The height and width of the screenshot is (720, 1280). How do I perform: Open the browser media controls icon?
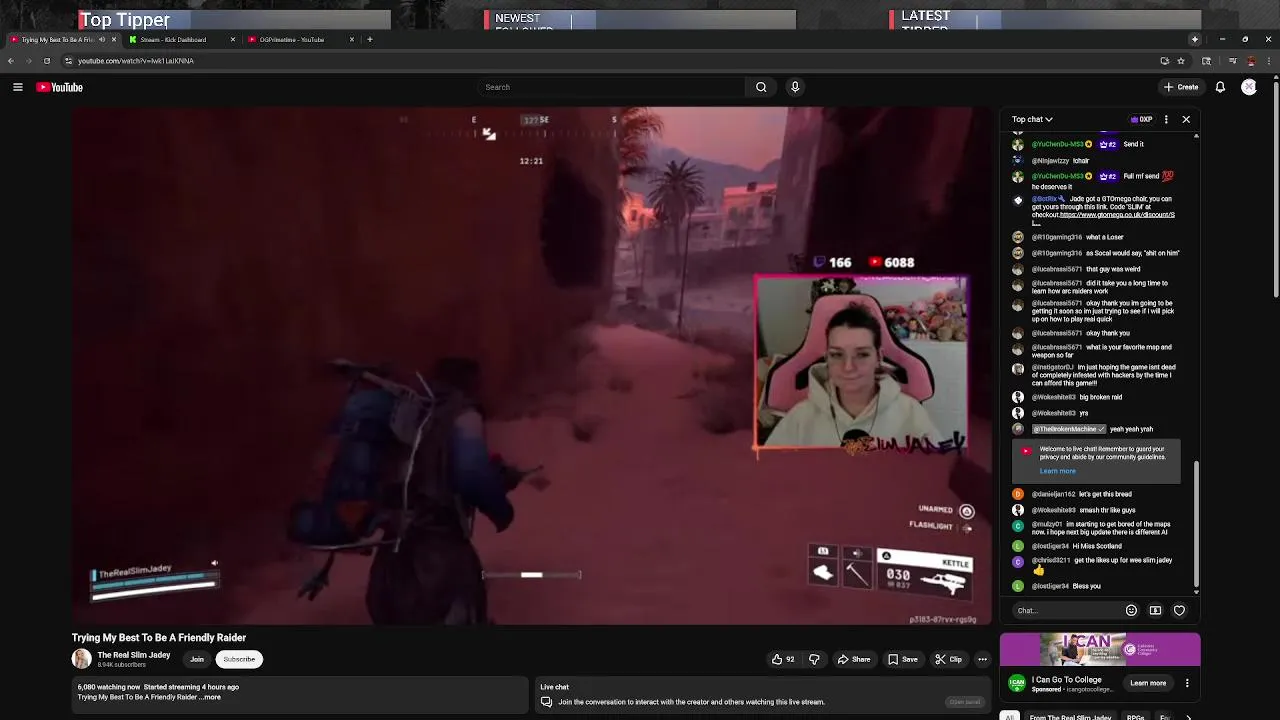click(x=1234, y=61)
